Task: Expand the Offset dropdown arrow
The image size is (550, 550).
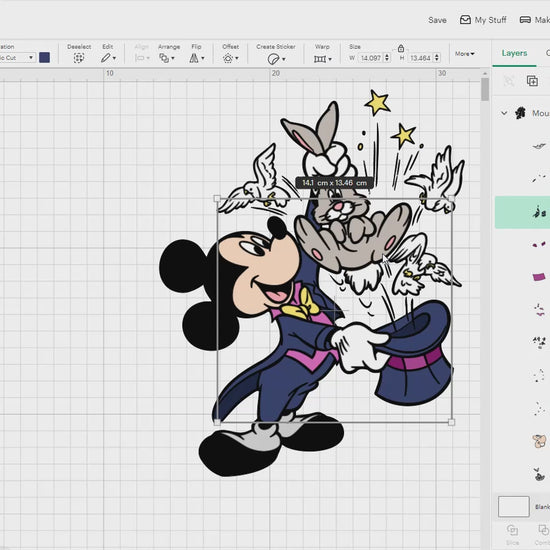Action: pyautogui.click(x=237, y=58)
